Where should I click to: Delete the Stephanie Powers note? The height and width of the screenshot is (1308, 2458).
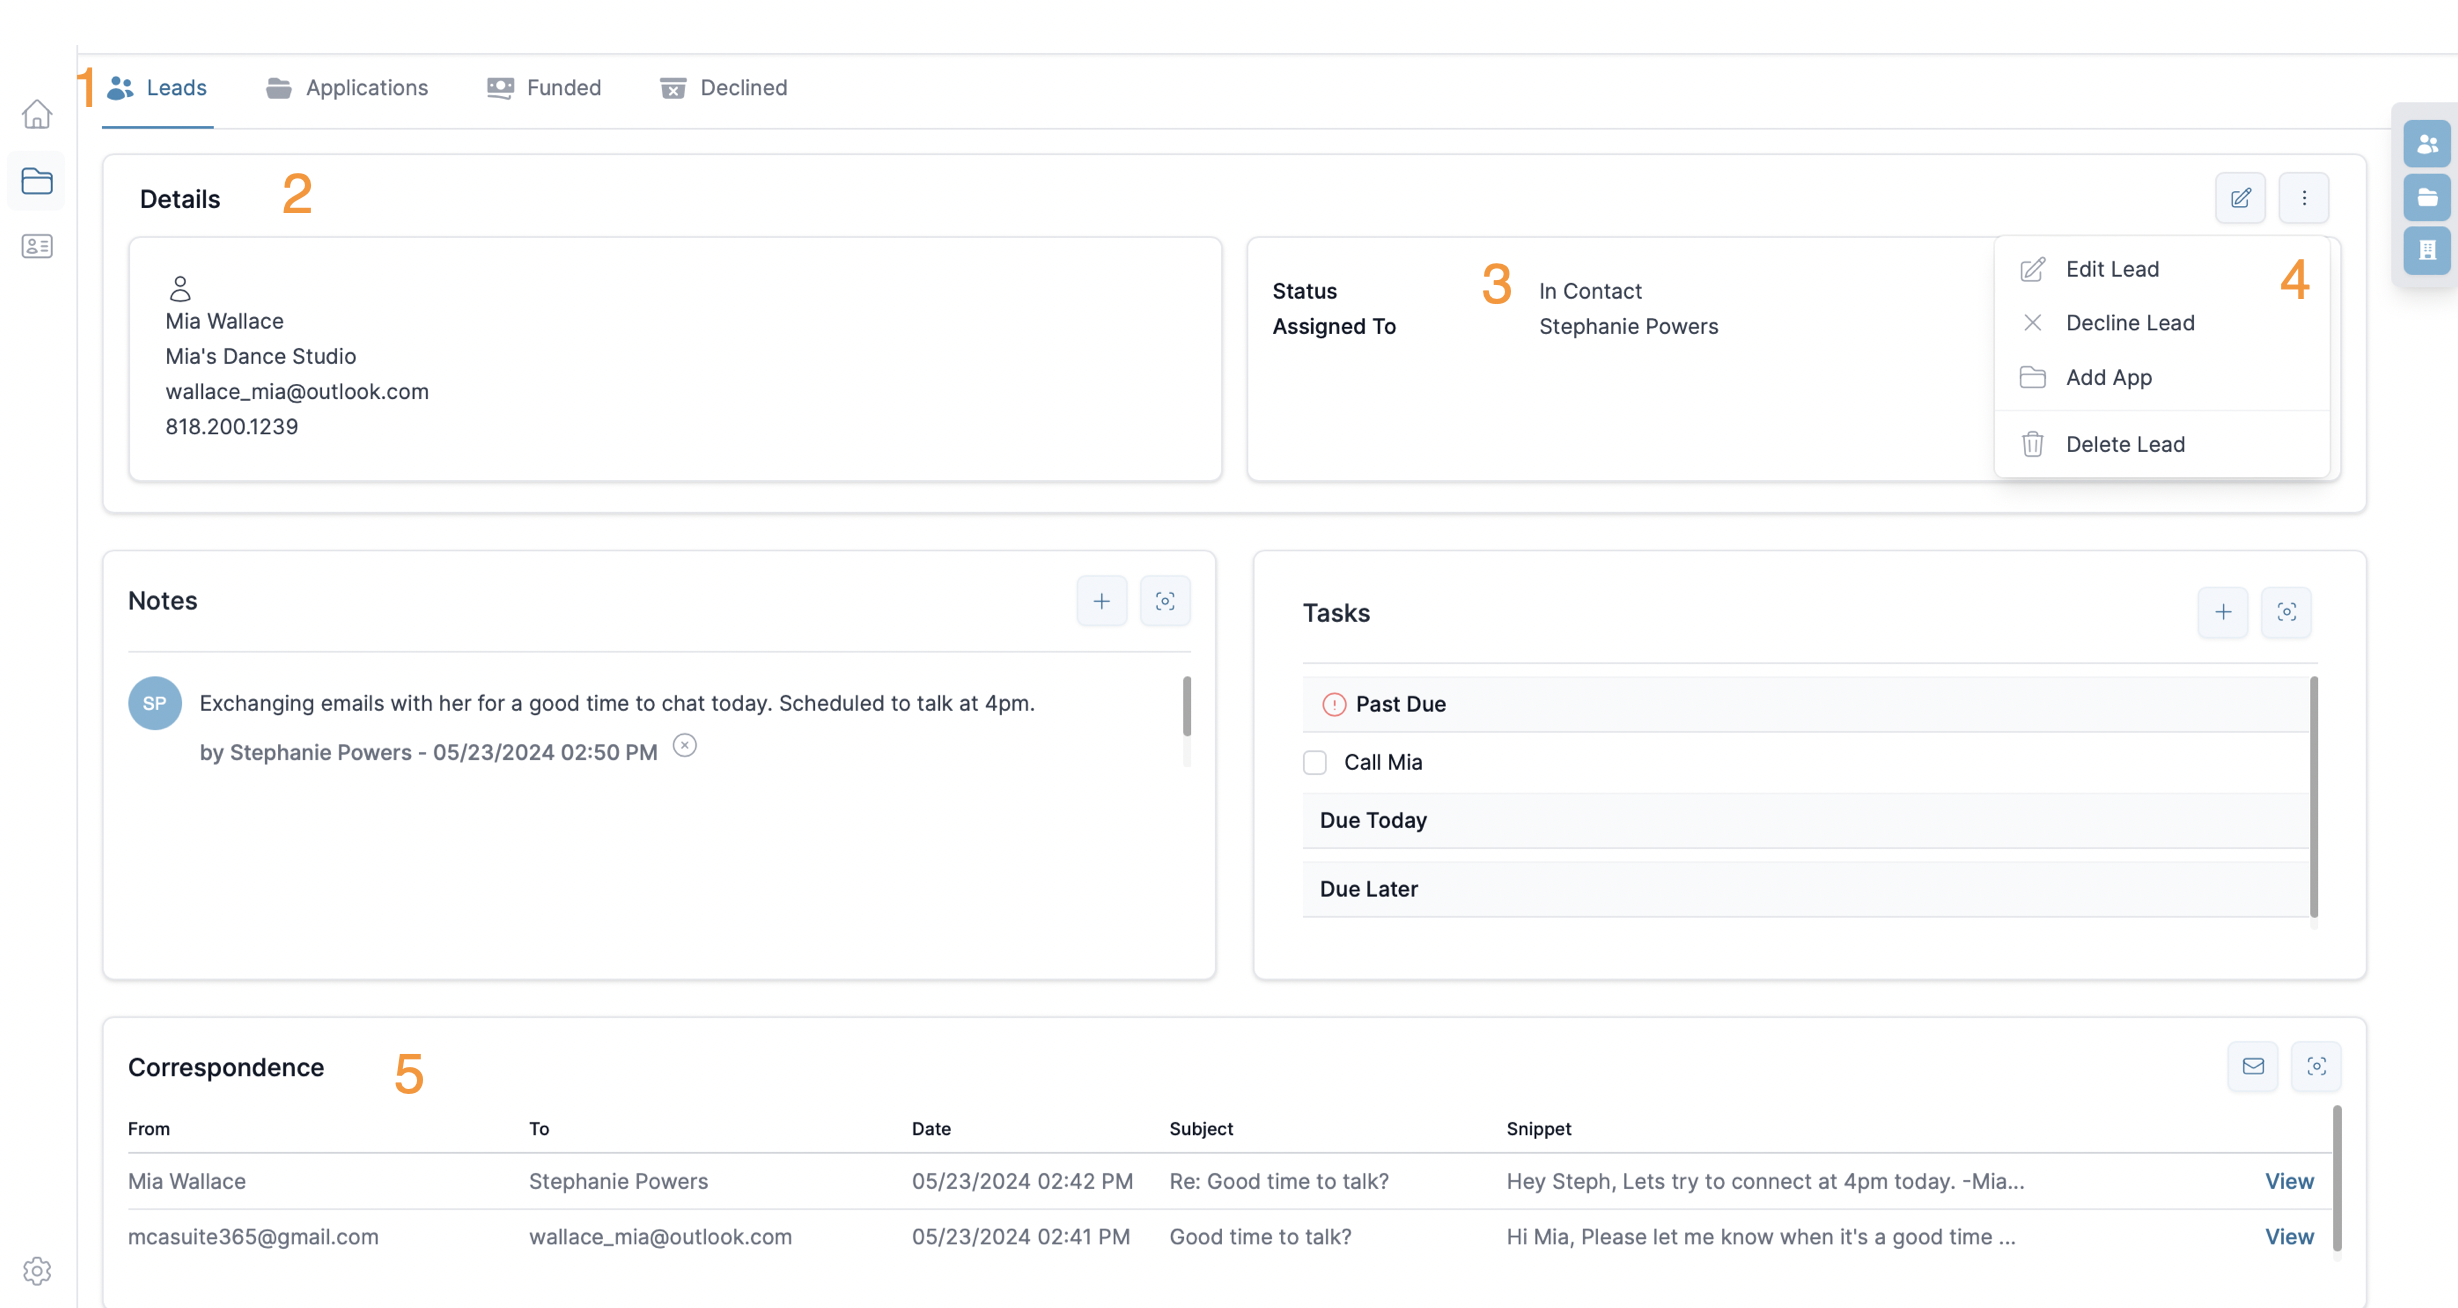coord(684,745)
